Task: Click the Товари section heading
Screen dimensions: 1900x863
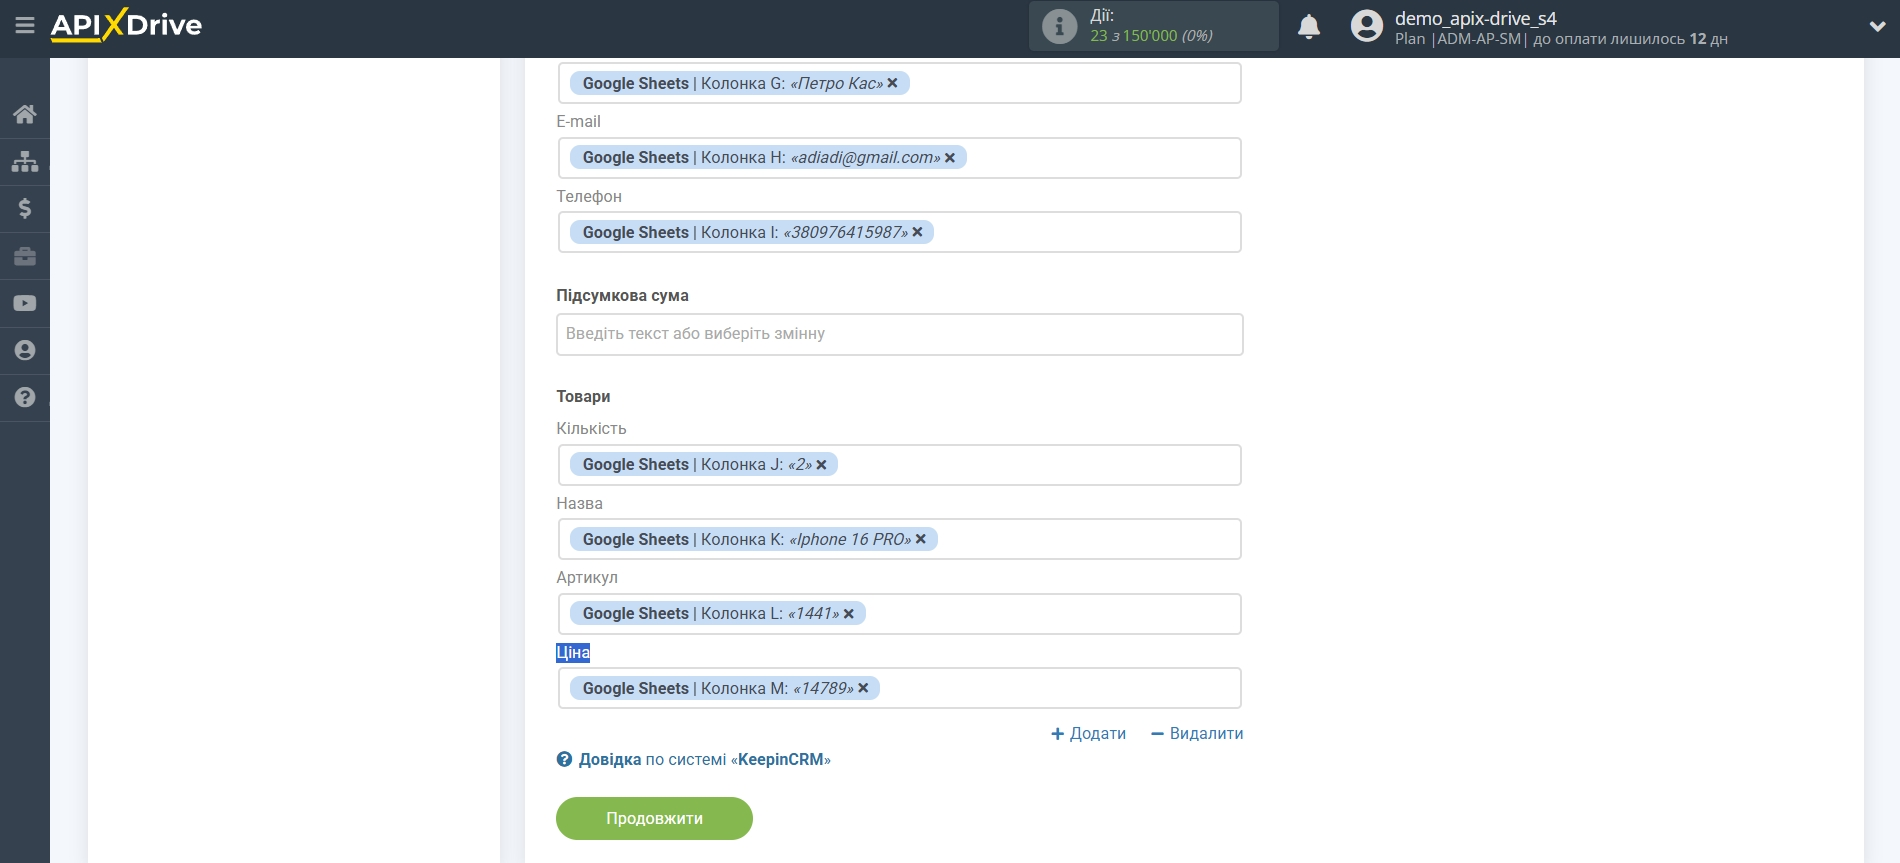Action: [x=583, y=396]
